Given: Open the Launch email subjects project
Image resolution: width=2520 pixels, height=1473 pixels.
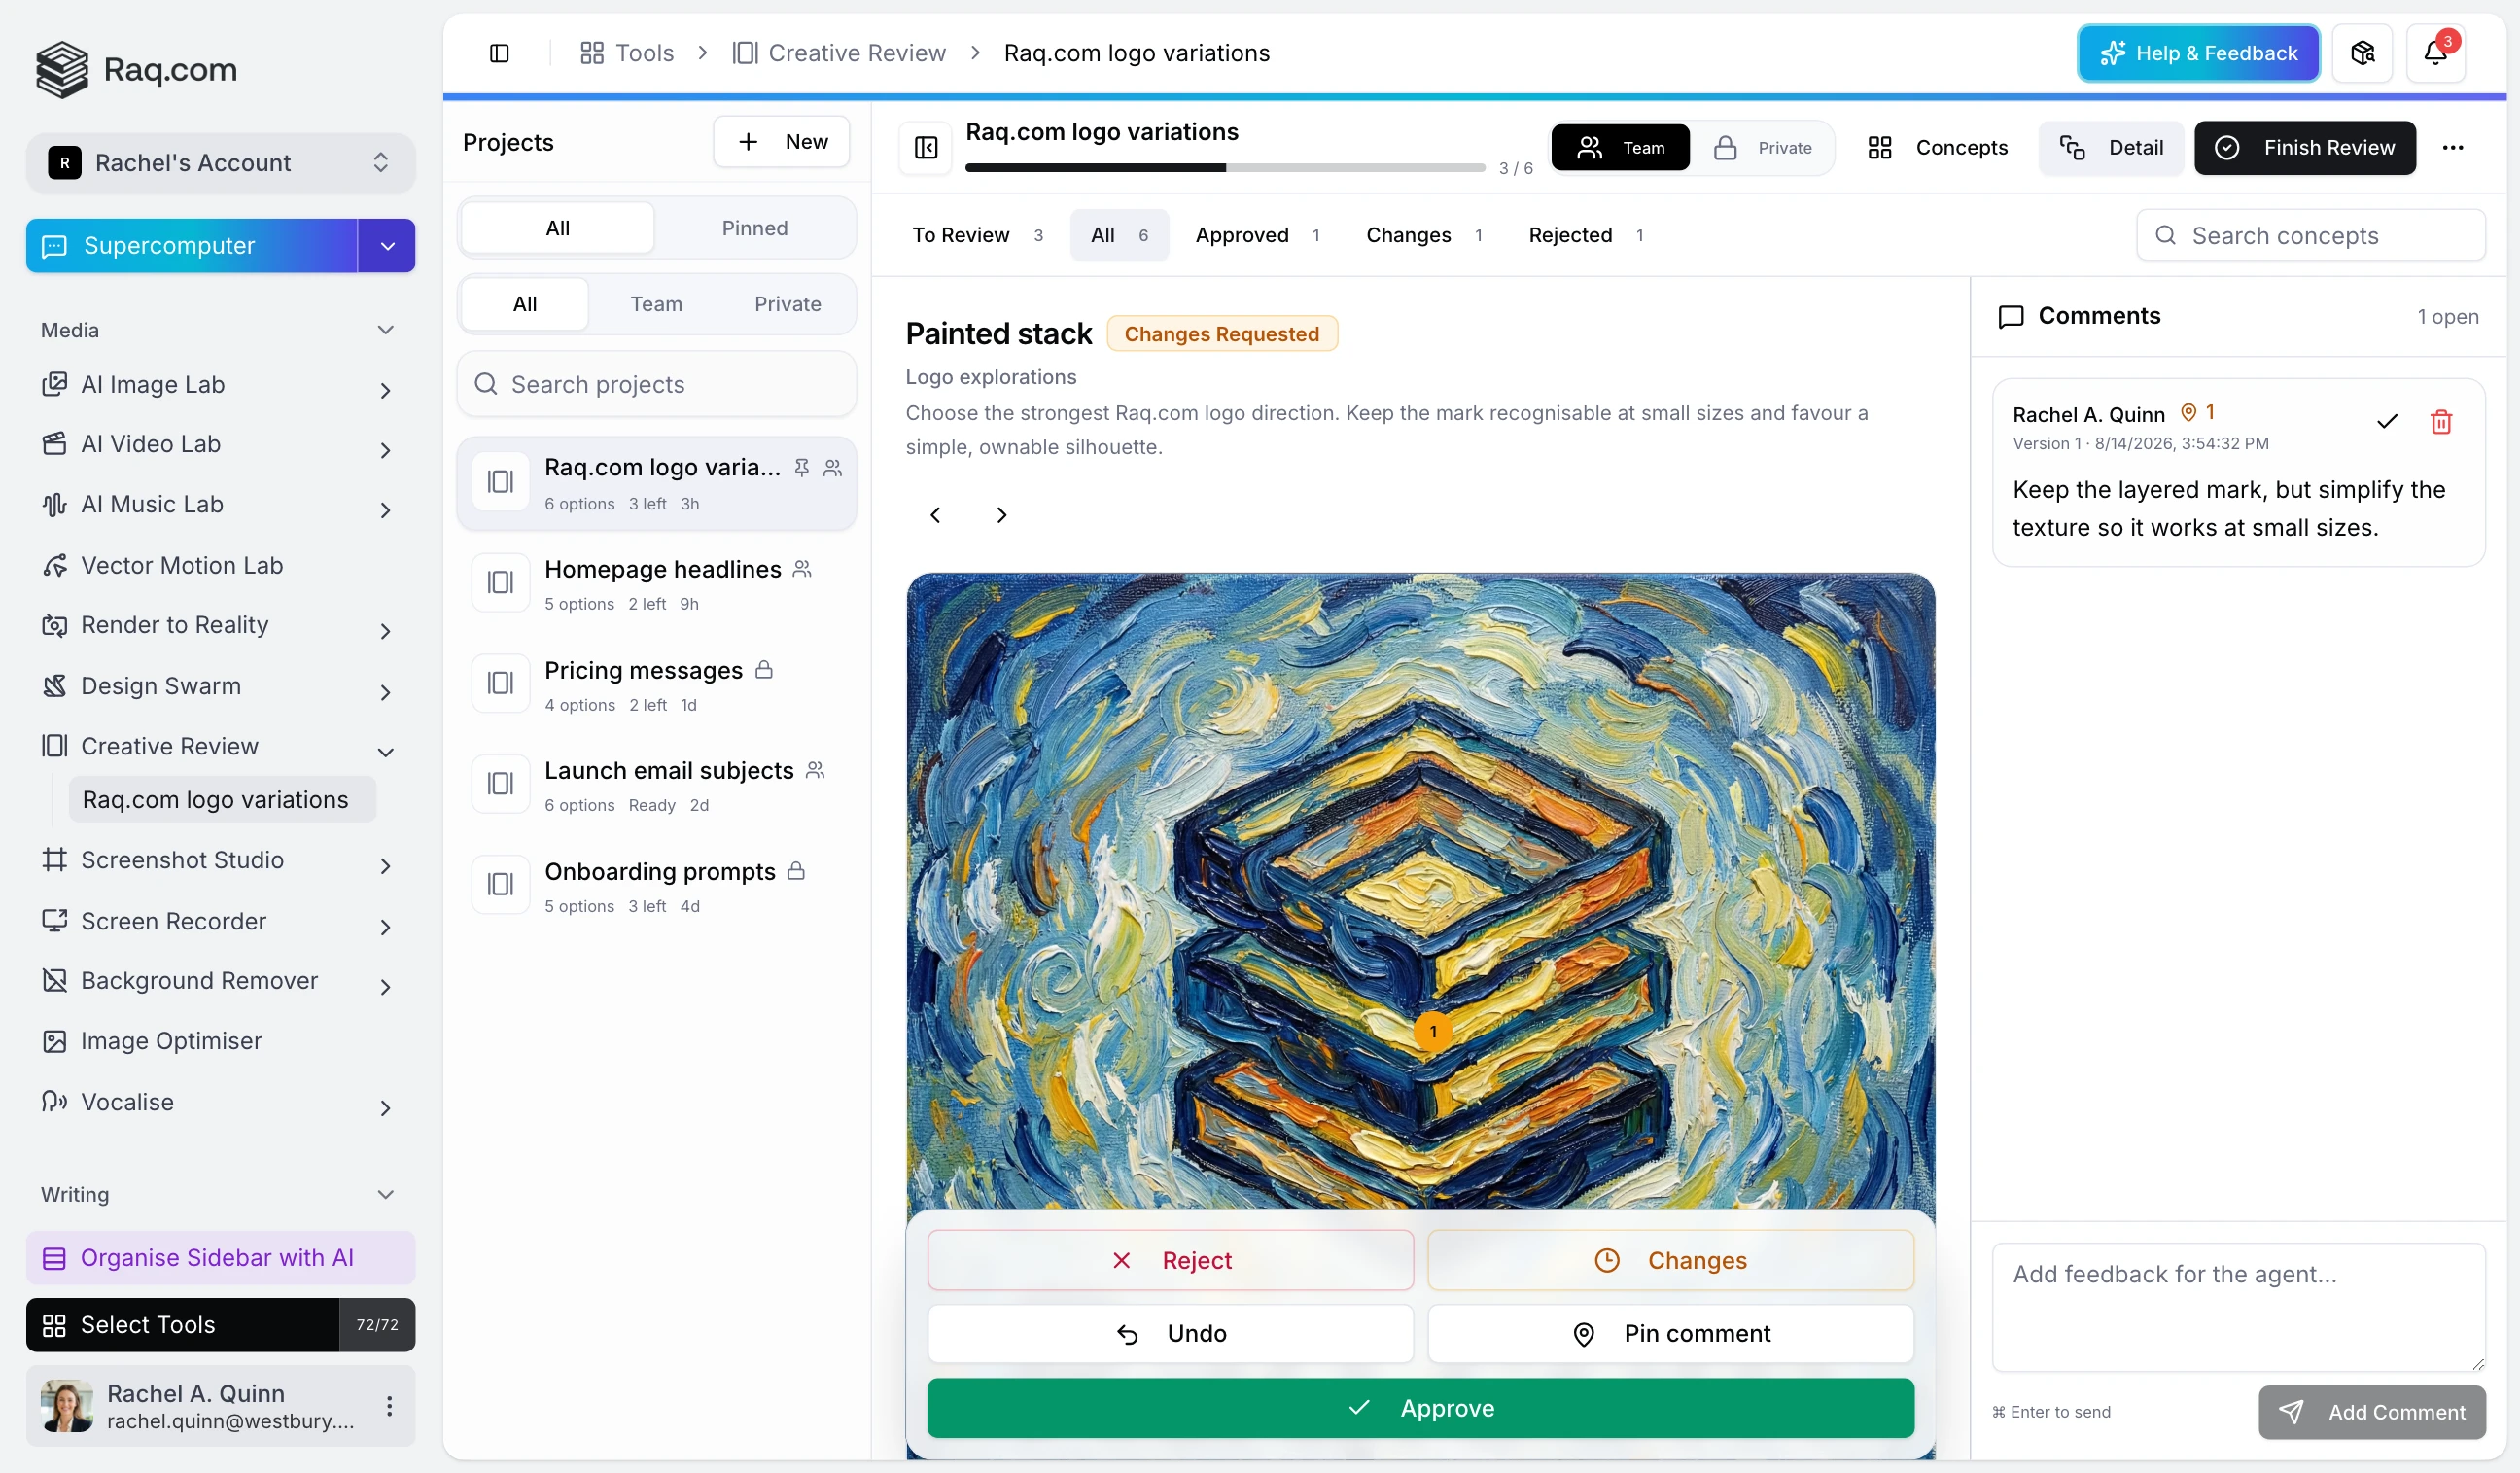Looking at the screenshot, I should point(656,785).
